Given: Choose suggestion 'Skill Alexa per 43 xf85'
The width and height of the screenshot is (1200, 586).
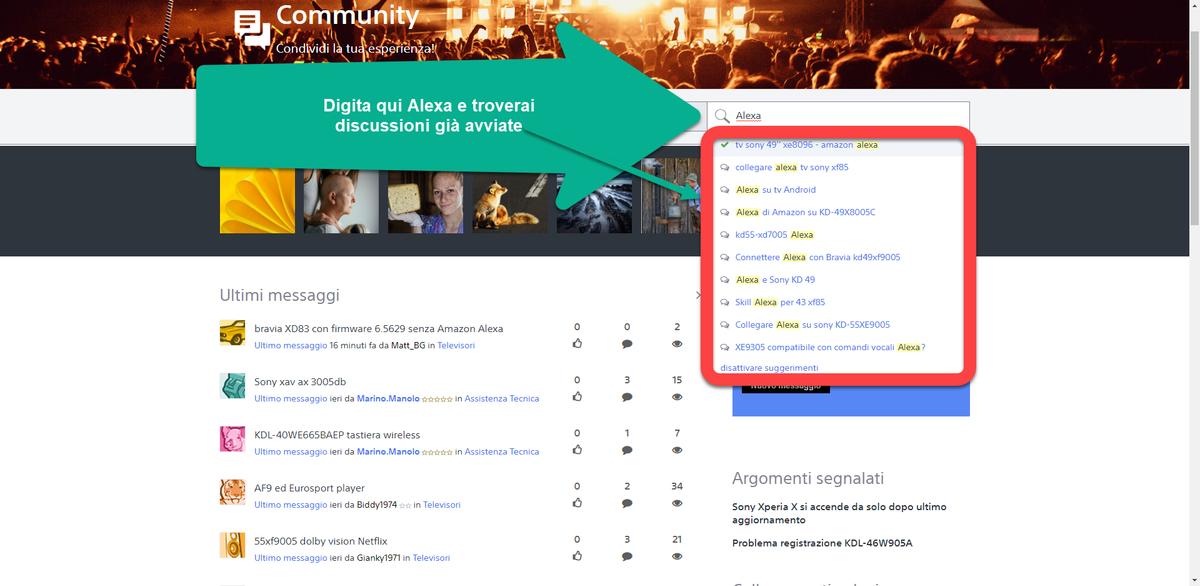Looking at the screenshot, I should [779, 302].
